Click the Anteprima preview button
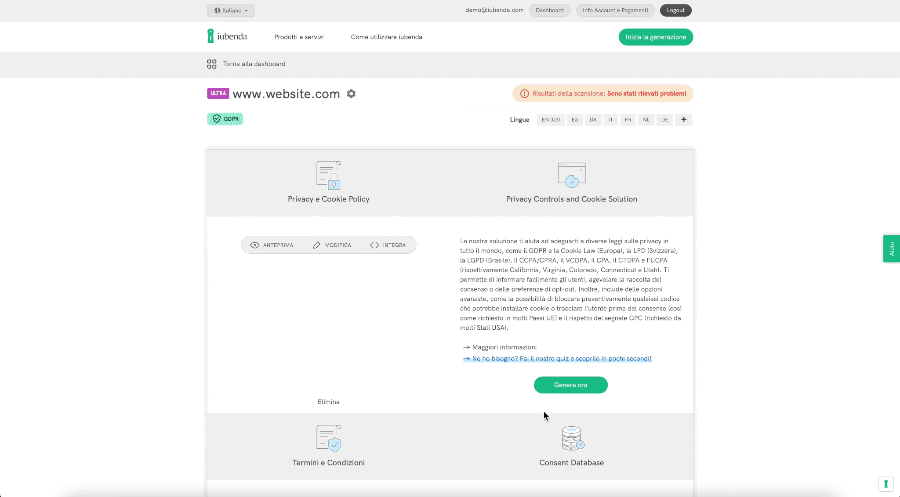 (x=272, y=245)
